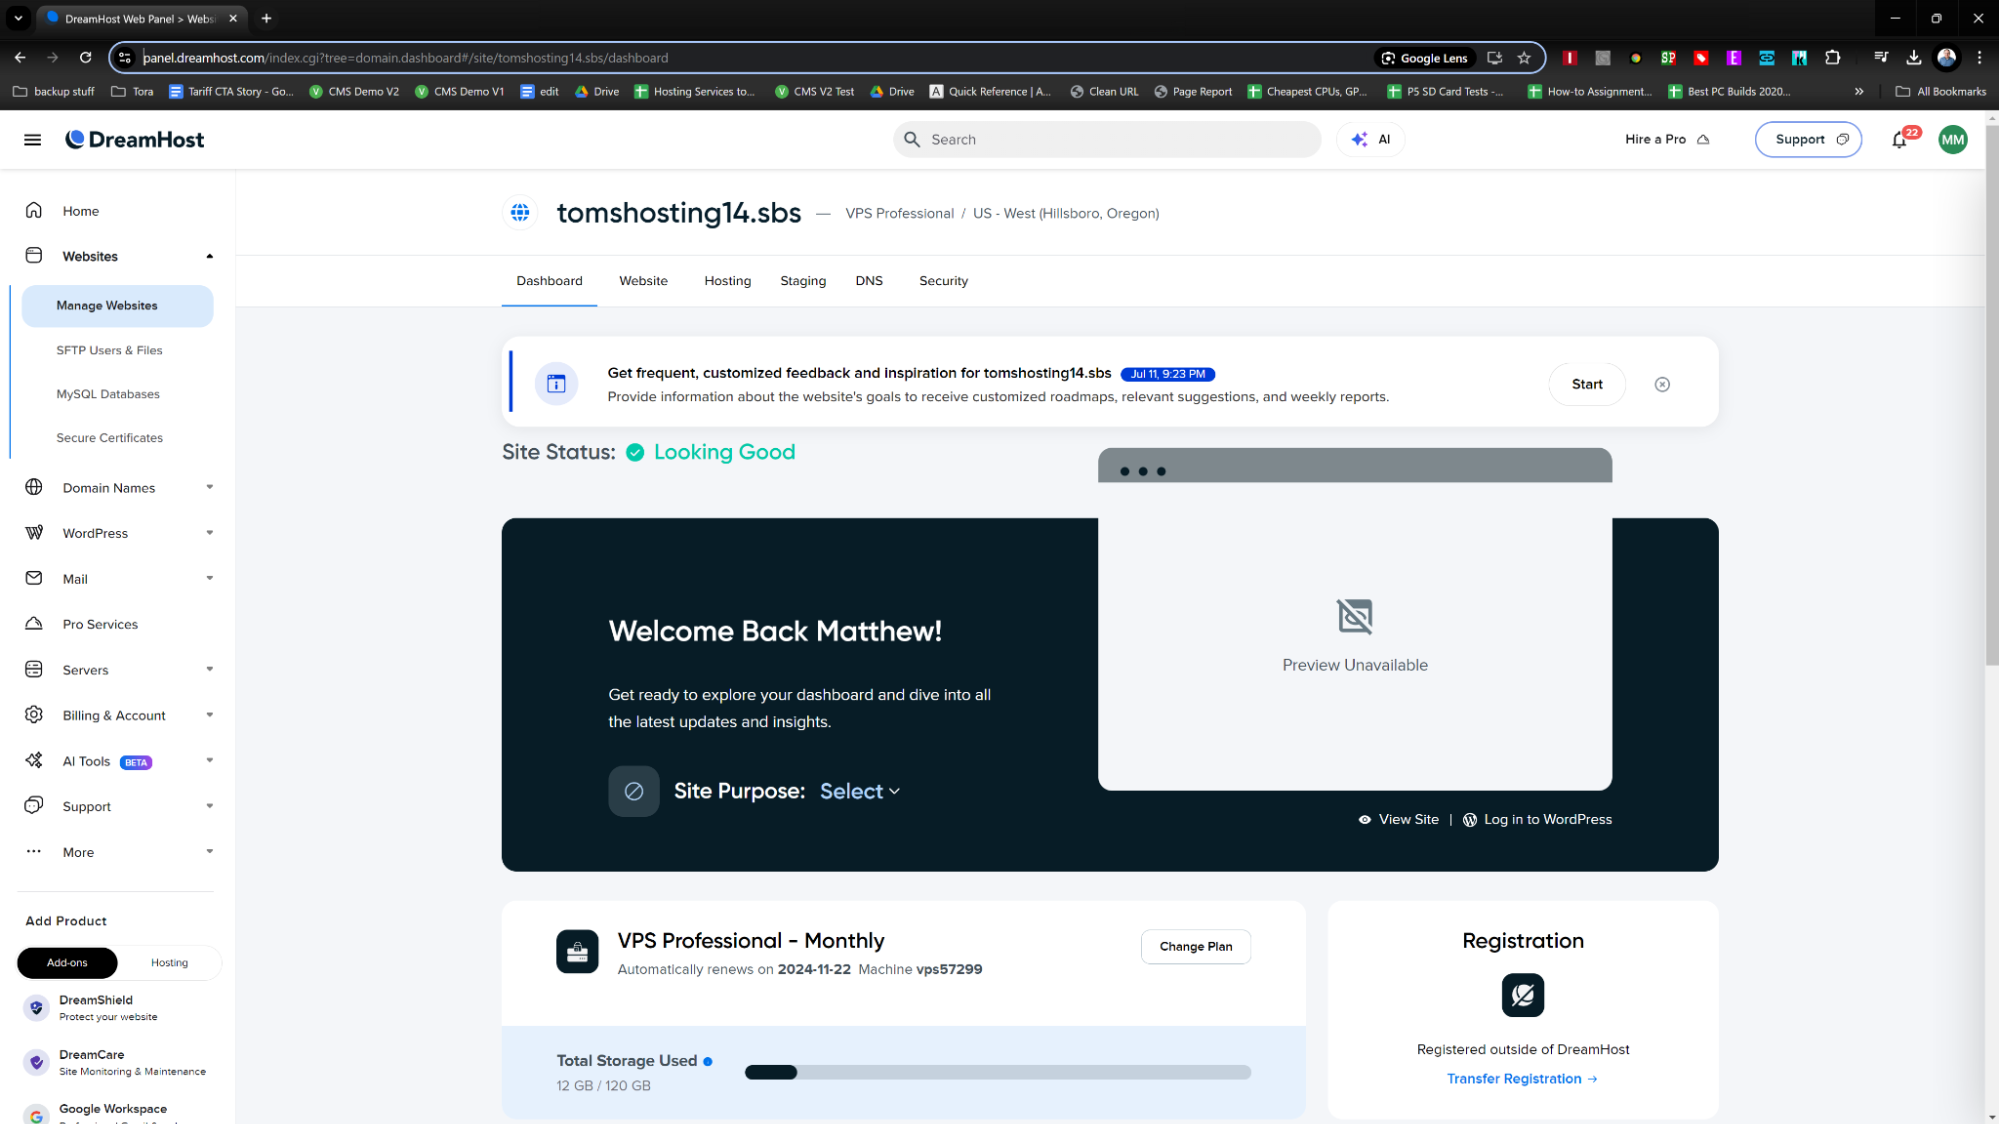Viewport: 1999px width, 1125px height.
Task: Click Hire a Pro link
Action: coord(1667,140)
